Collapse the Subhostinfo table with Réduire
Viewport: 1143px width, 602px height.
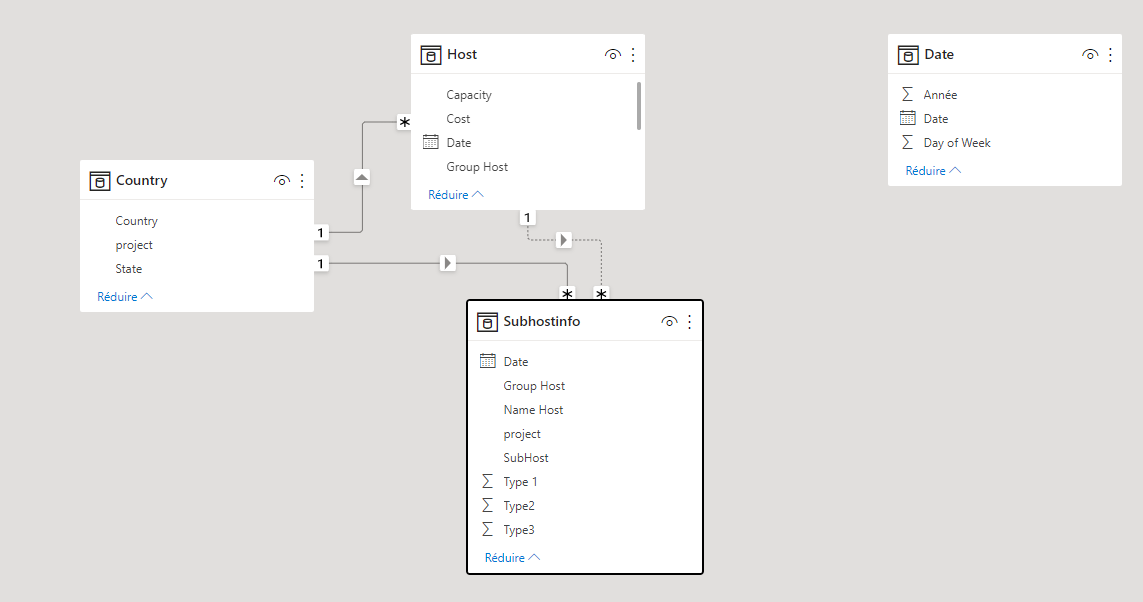[512, 558]
